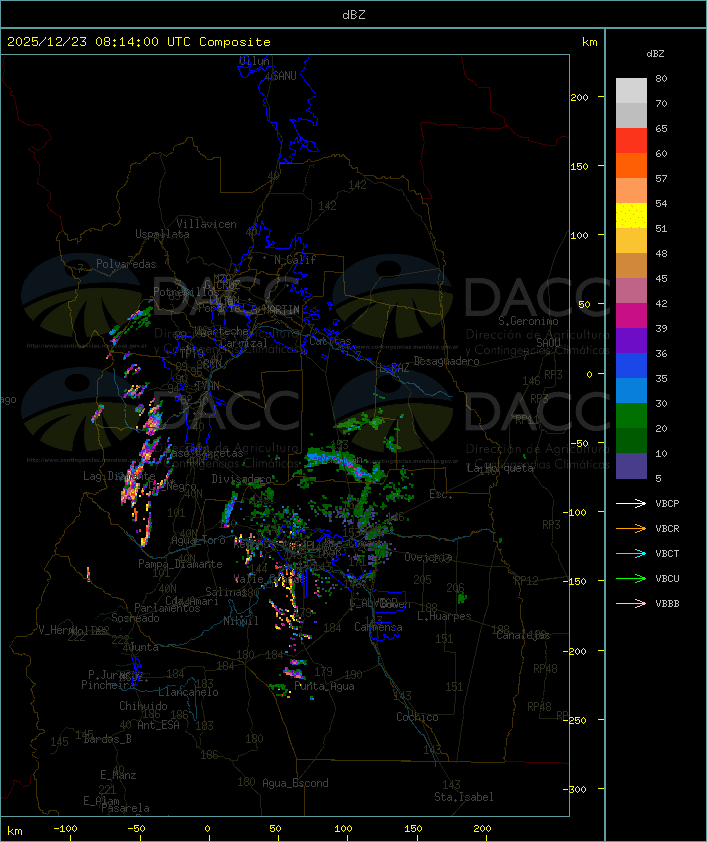
Task: Click the Agua_Escond map label
Action: point(295,783)
